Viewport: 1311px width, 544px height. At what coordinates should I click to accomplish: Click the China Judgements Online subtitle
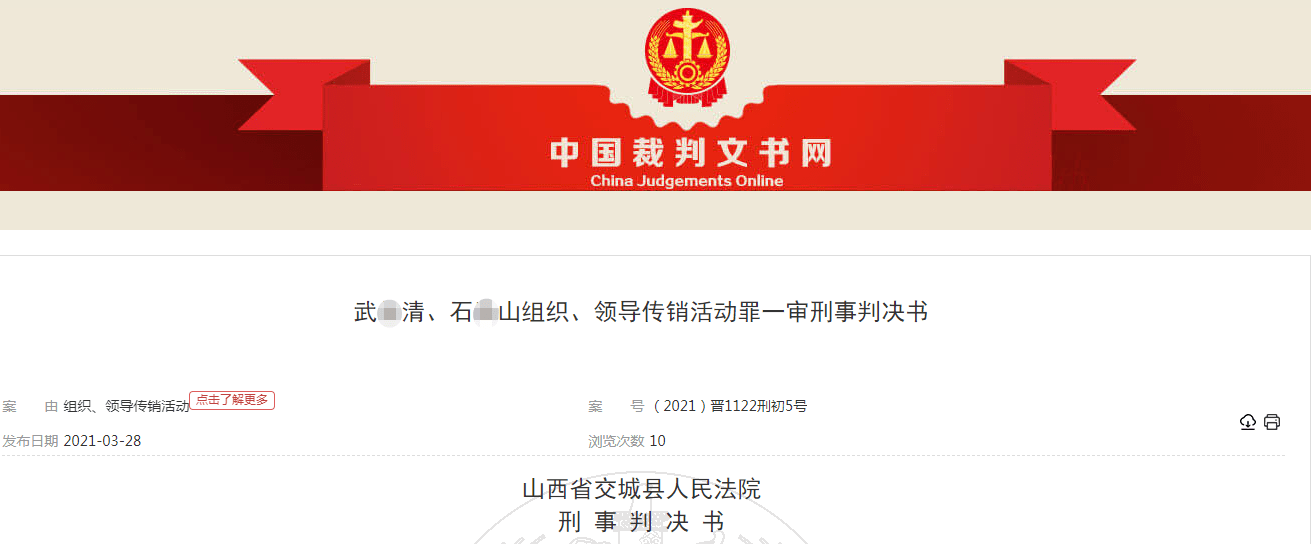(687, 181)
